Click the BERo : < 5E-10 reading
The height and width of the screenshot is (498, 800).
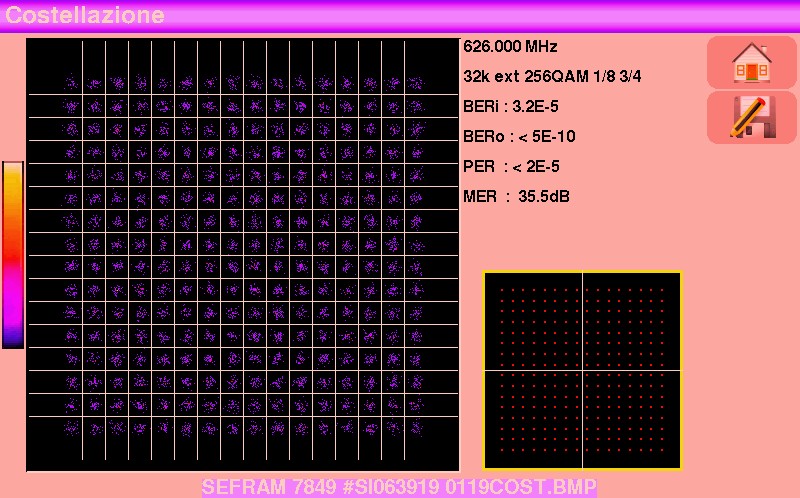tap(519, 137)
